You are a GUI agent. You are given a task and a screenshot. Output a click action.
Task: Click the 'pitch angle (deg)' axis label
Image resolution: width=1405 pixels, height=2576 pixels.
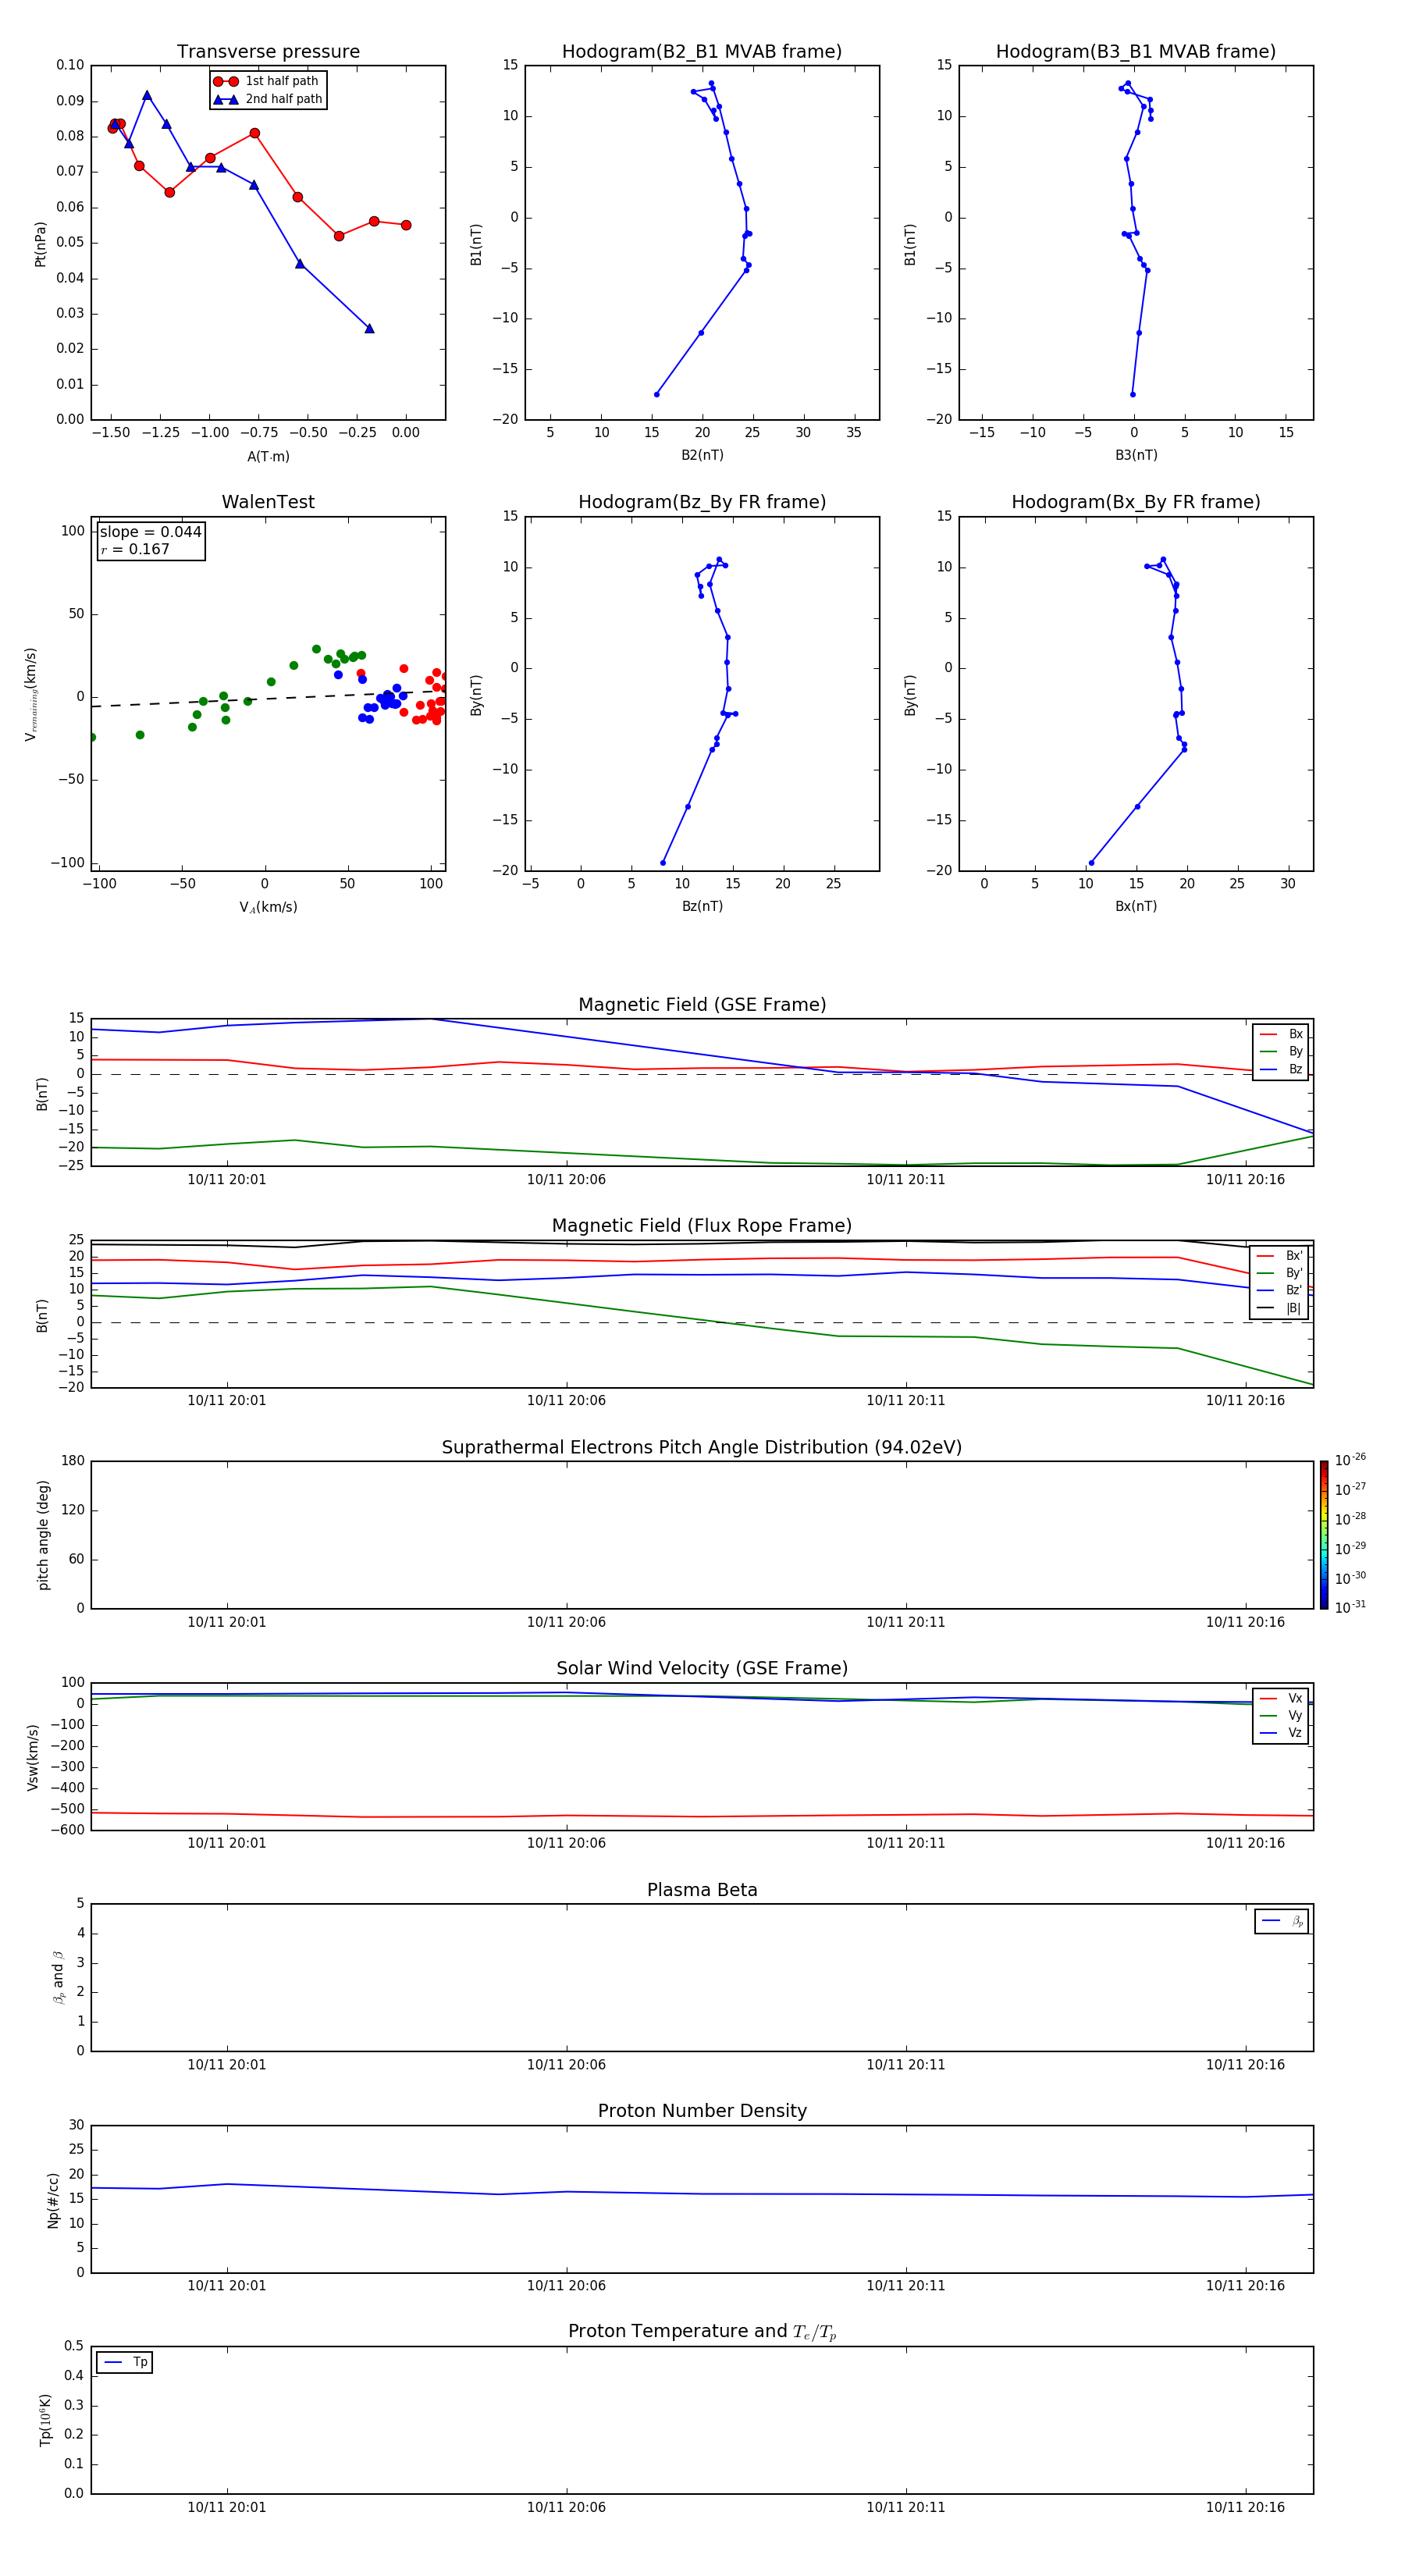point(43,1535)
